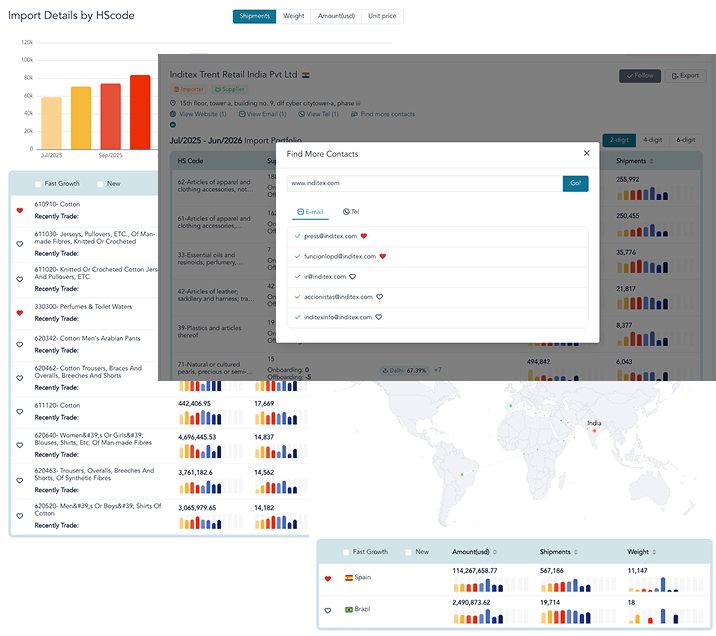Favorite 620342 Cotton Men's Arabian Pants

click(20, 345)
